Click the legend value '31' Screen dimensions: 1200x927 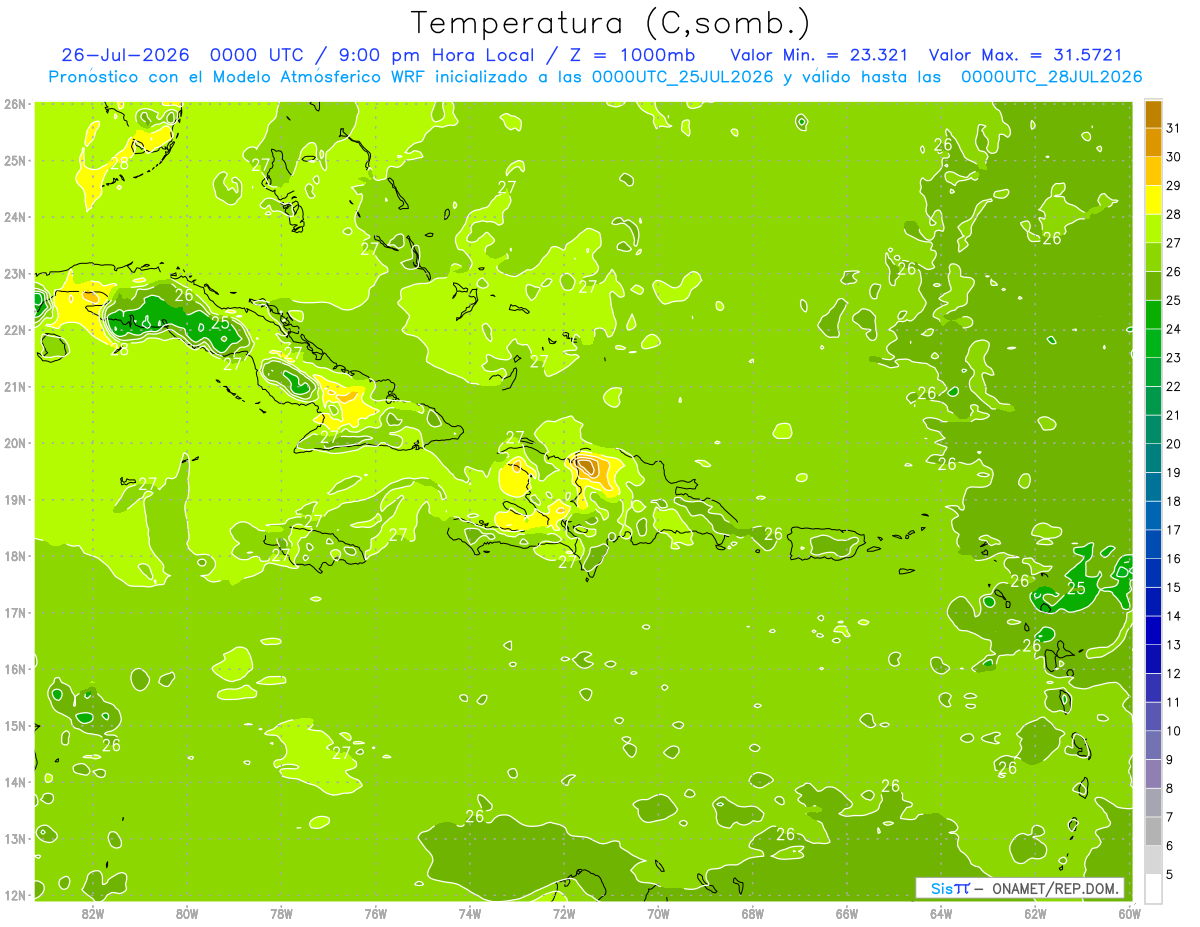[x=1173, y=128]
